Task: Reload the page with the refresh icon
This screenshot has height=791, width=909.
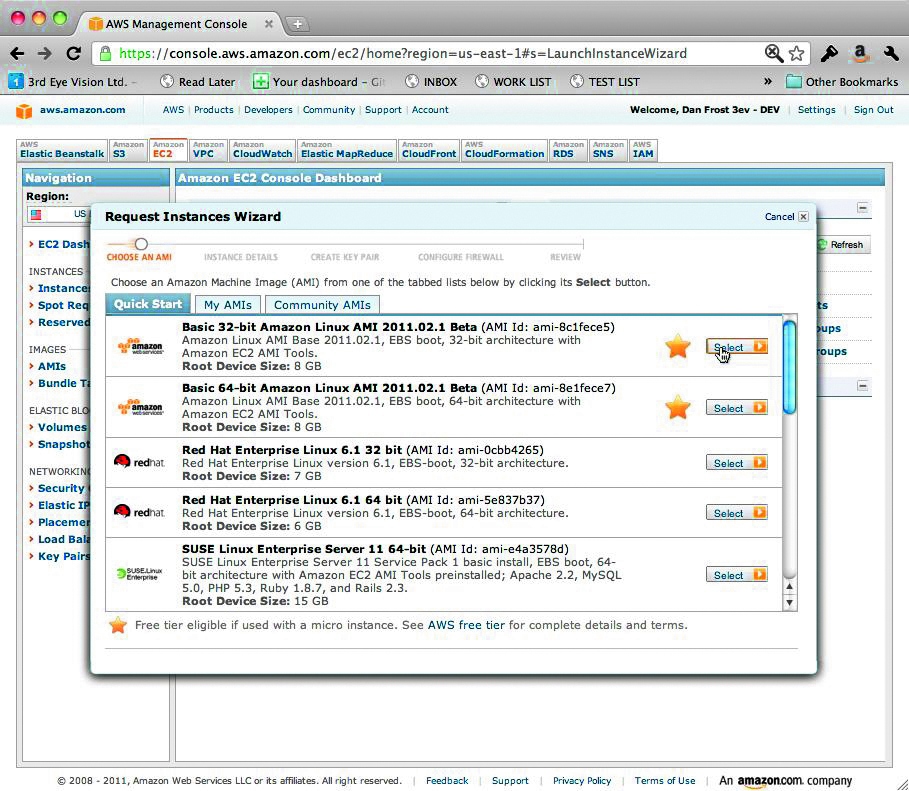Action: click(x=73, y=53)
